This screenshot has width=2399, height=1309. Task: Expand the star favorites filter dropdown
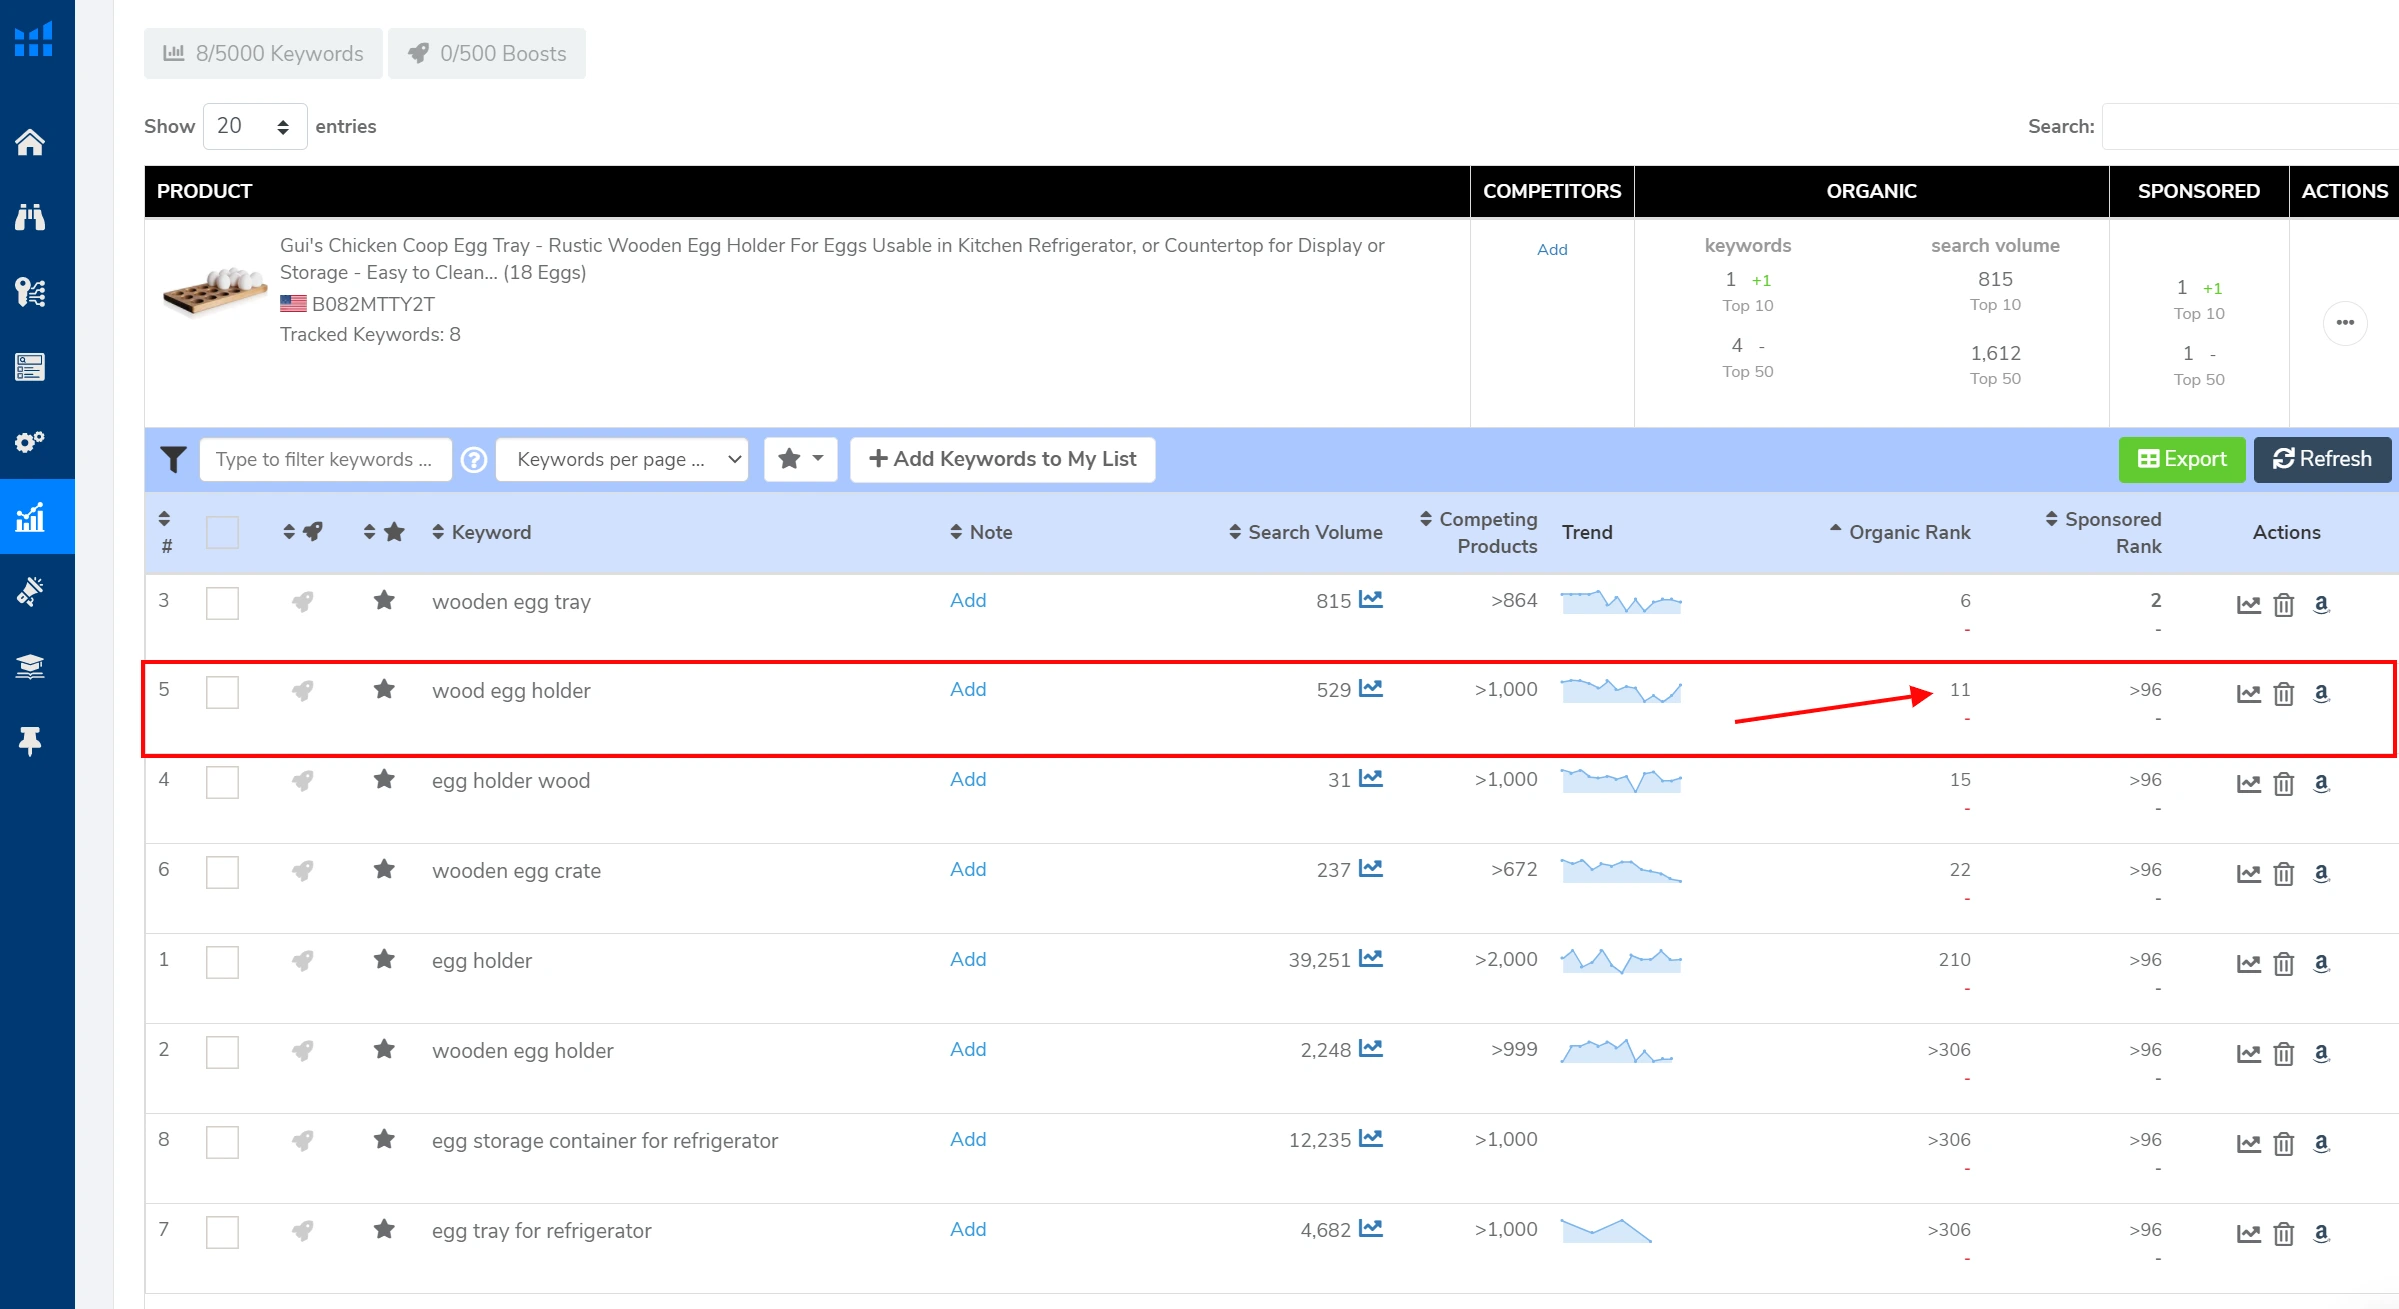[800, 460]
